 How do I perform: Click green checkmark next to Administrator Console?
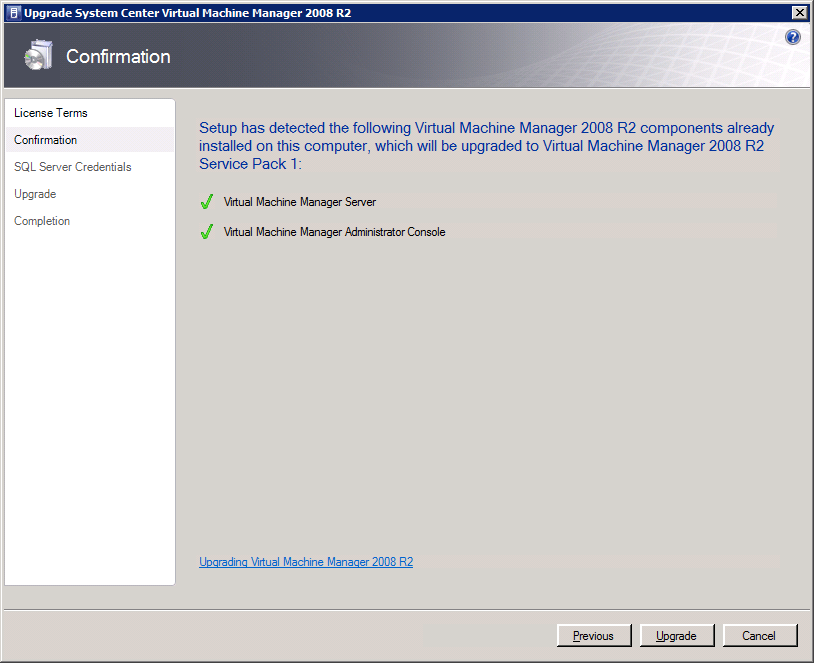click(x=207, y=232)
